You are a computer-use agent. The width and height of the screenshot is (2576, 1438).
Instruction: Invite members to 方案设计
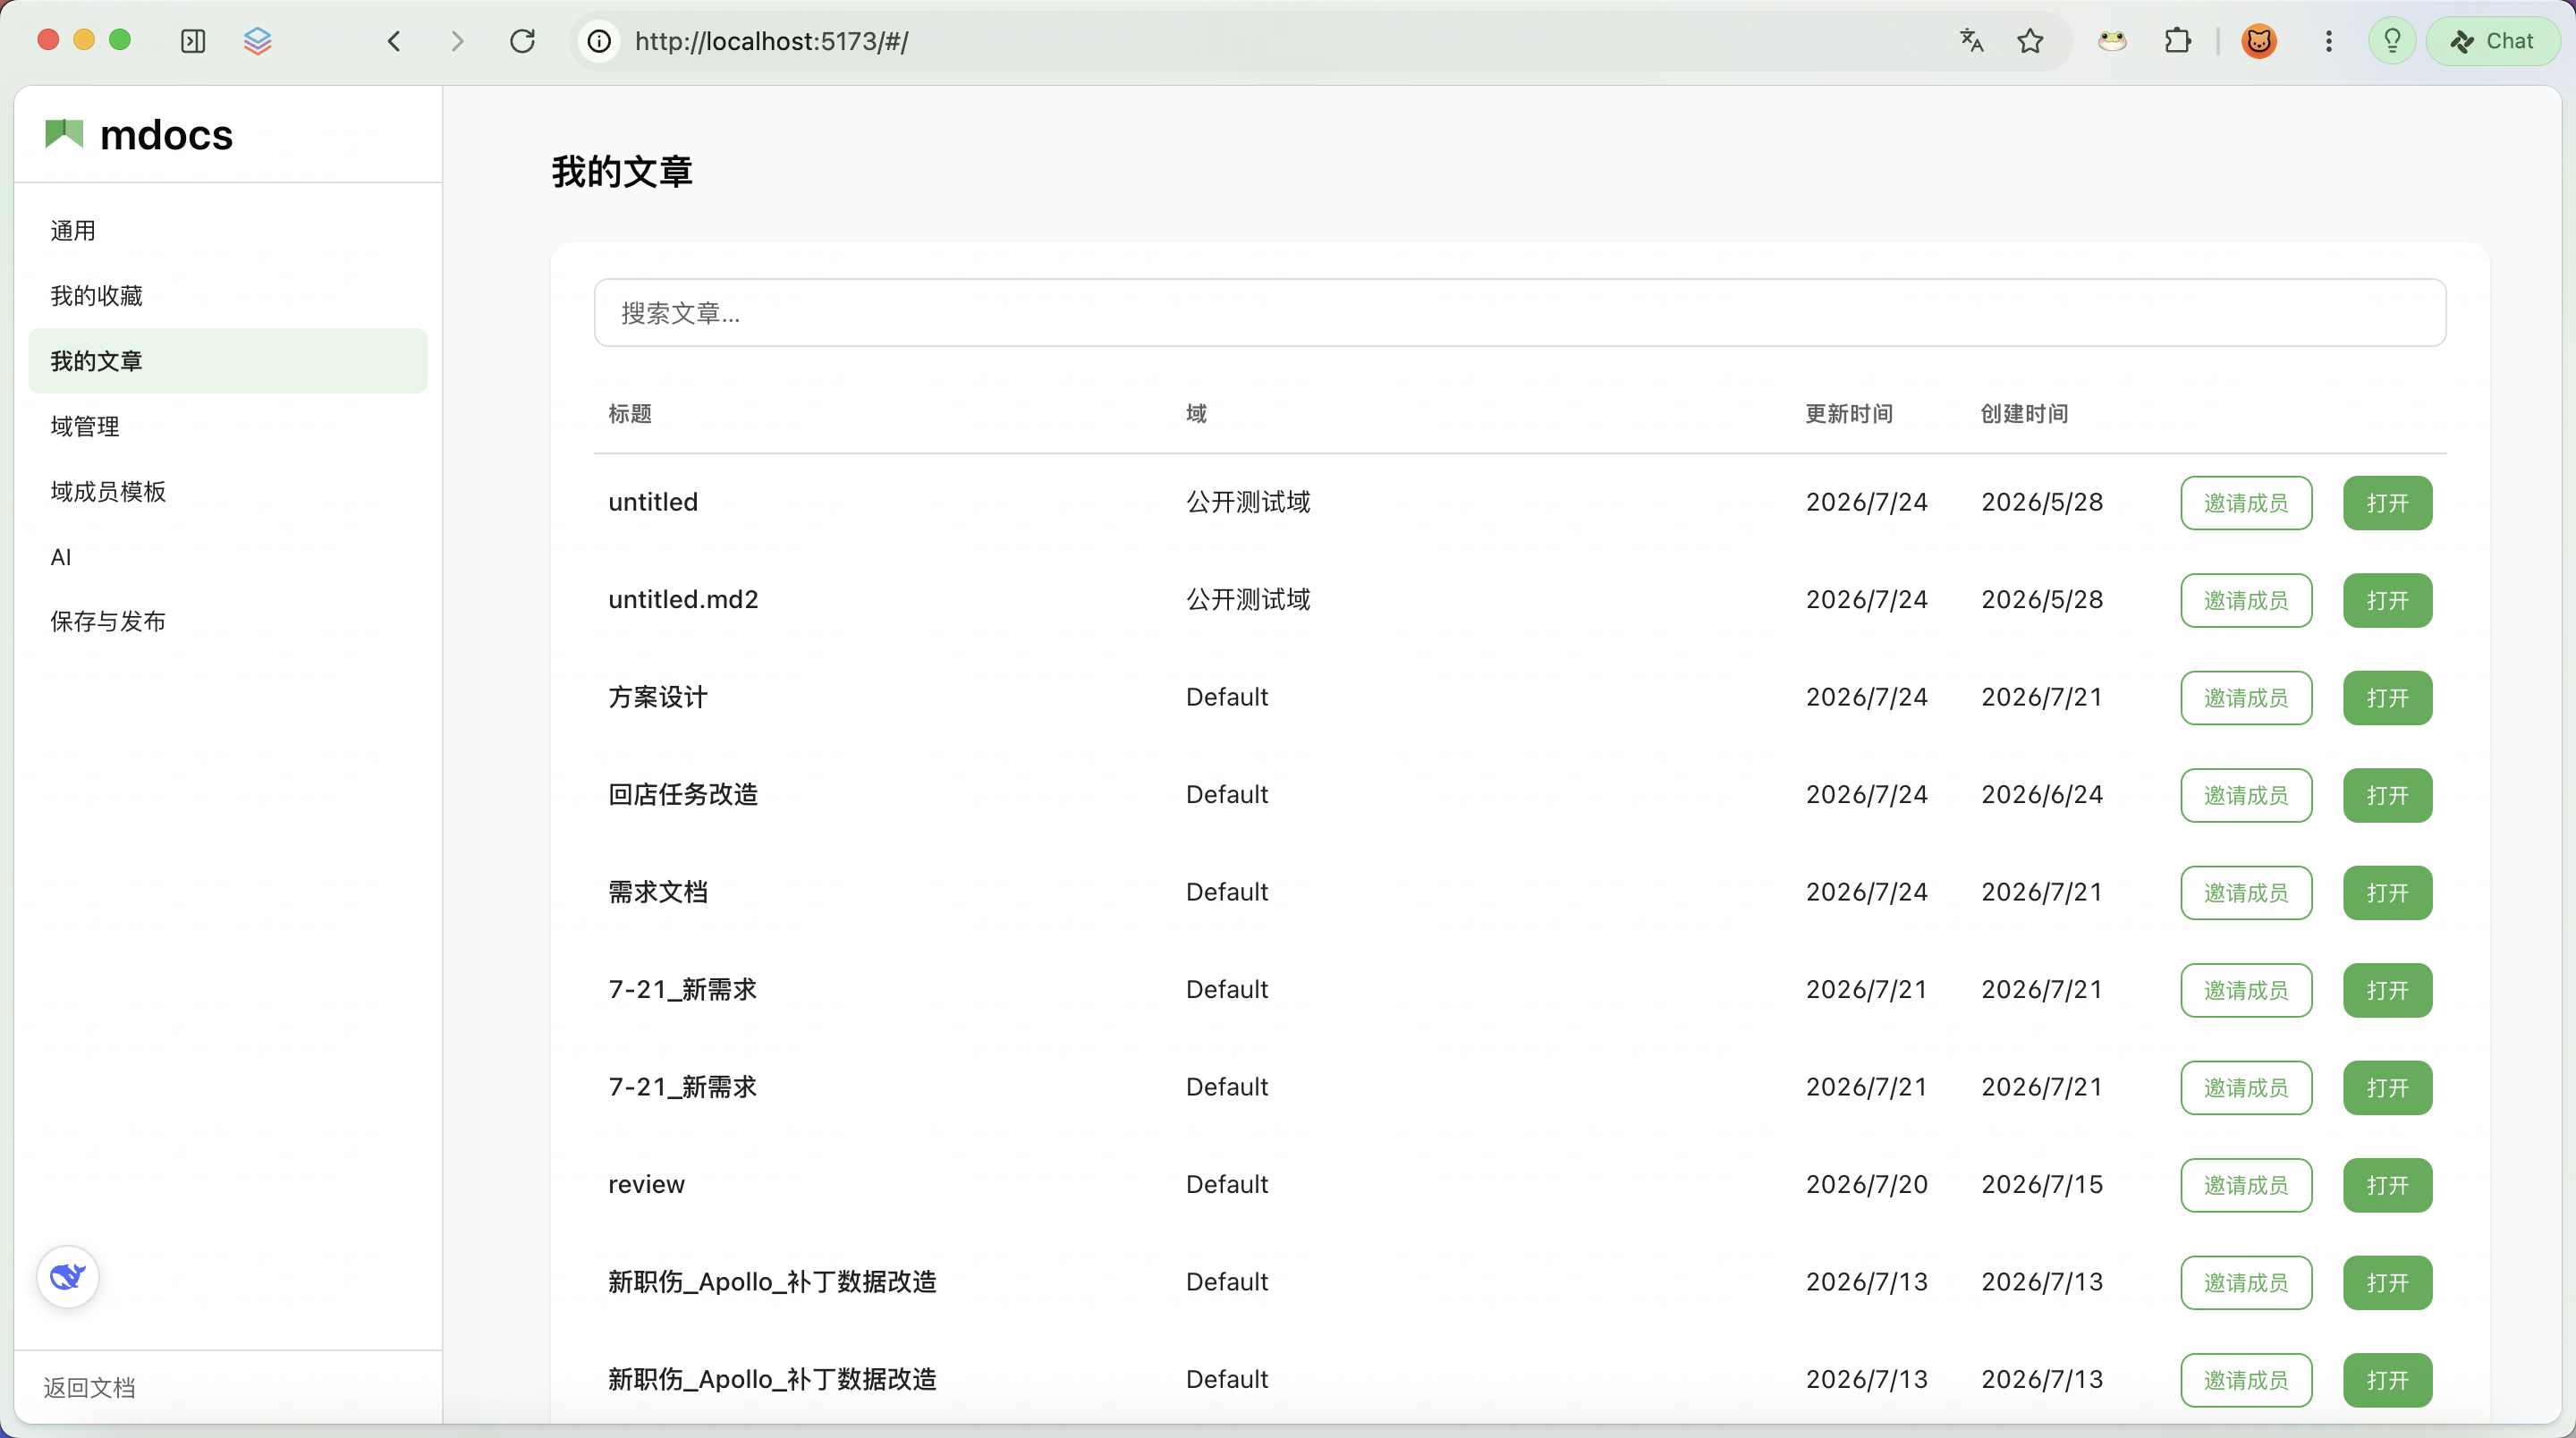[2246, 698]
